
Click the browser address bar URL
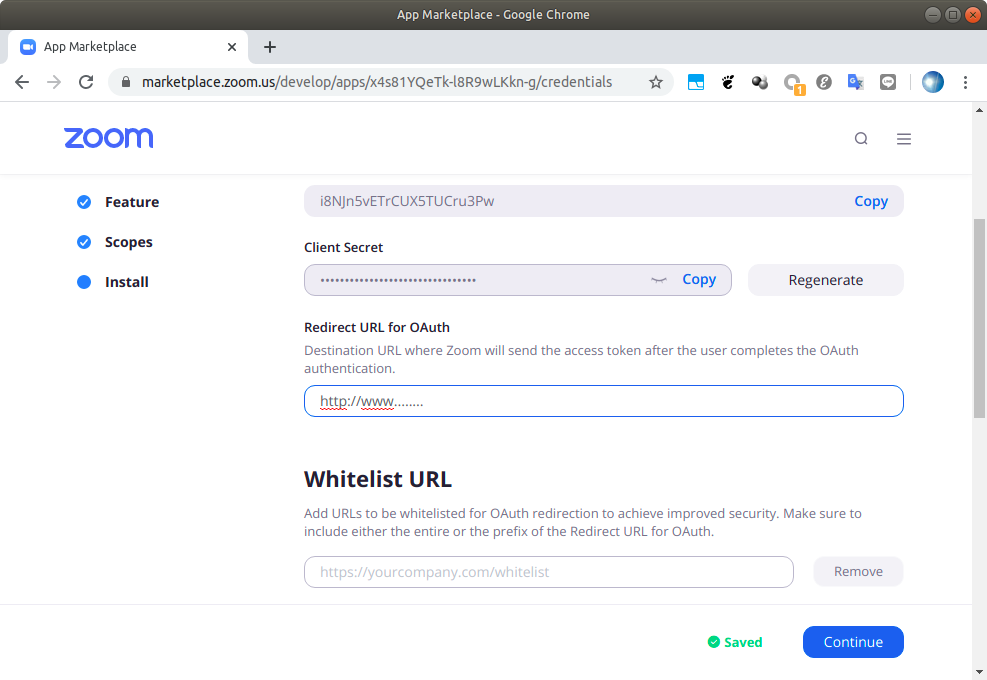click(376, 82)
